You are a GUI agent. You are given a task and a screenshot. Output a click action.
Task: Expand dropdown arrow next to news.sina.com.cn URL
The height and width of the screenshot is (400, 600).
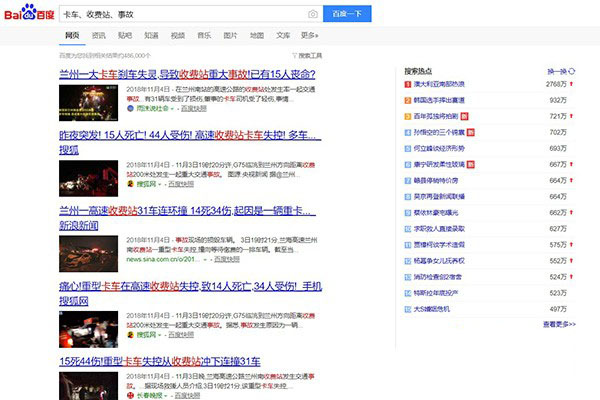point(203,258)
